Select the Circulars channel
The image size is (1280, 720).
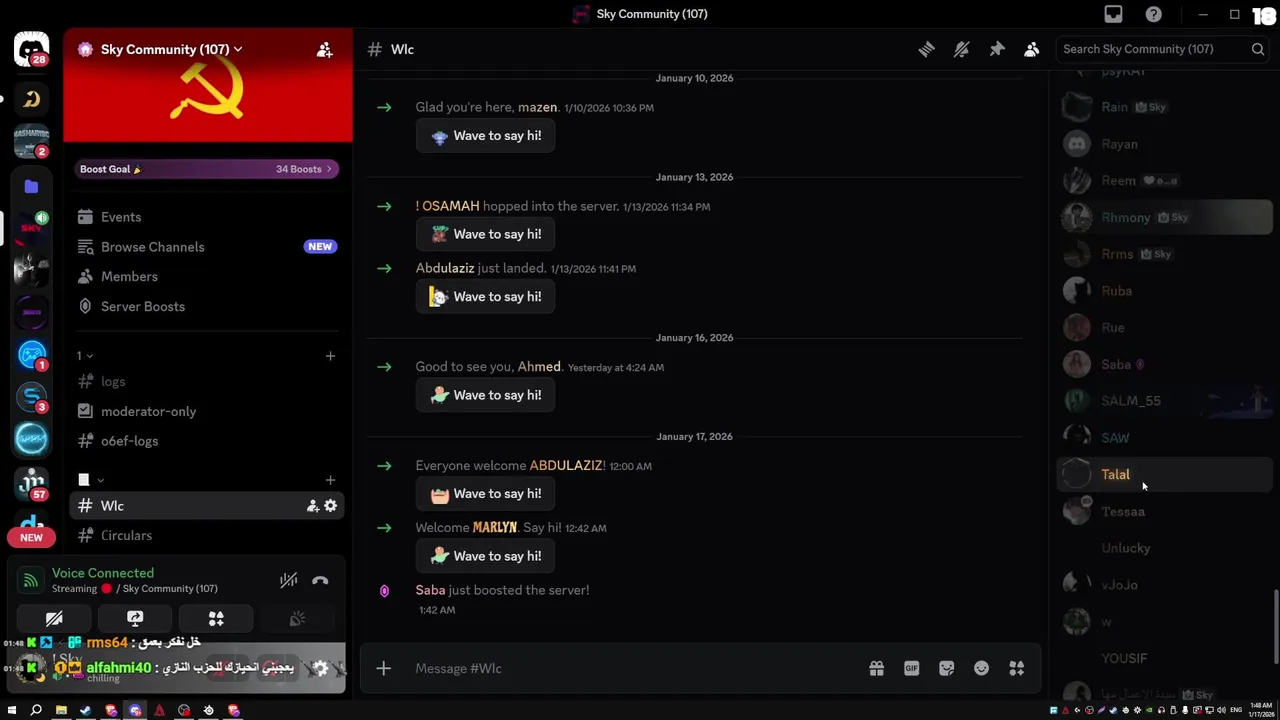pos(207,536)
